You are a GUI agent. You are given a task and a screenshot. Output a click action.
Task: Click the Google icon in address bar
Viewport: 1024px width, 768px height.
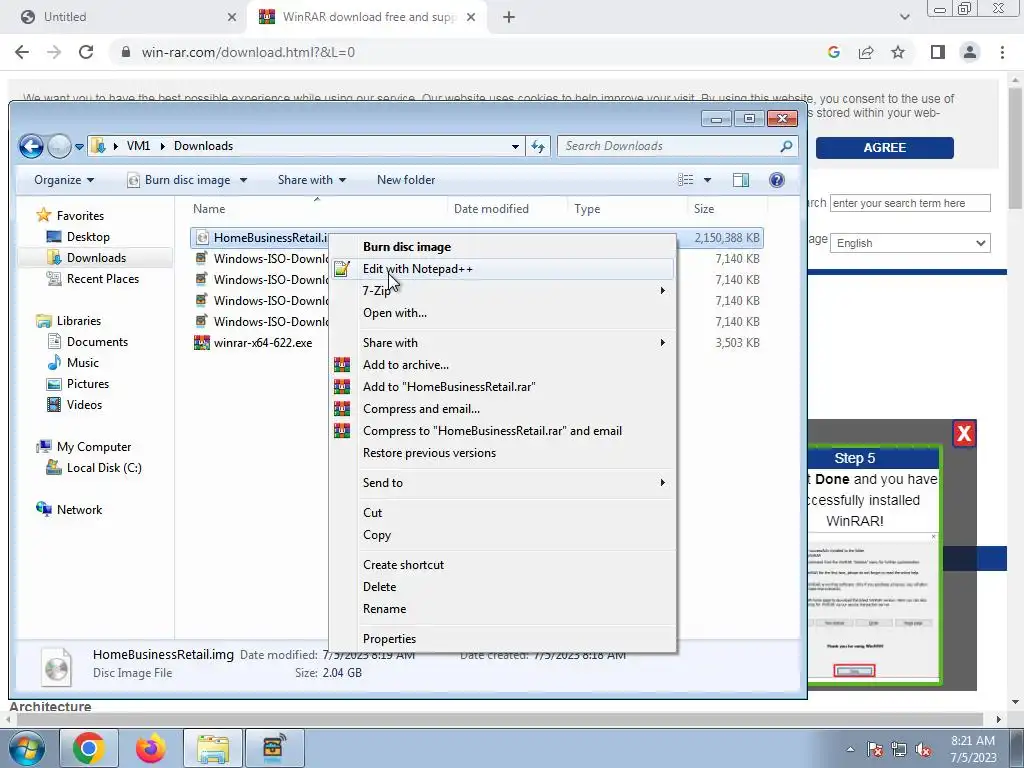coord(833,52)
